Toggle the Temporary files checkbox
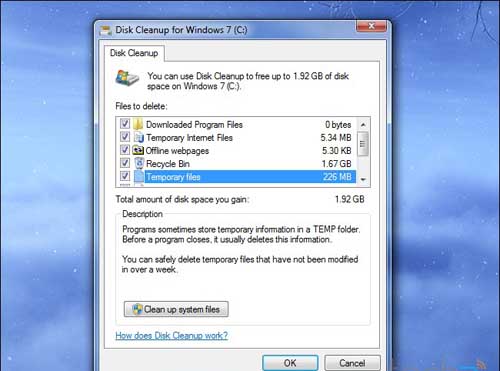 (125, 176)
